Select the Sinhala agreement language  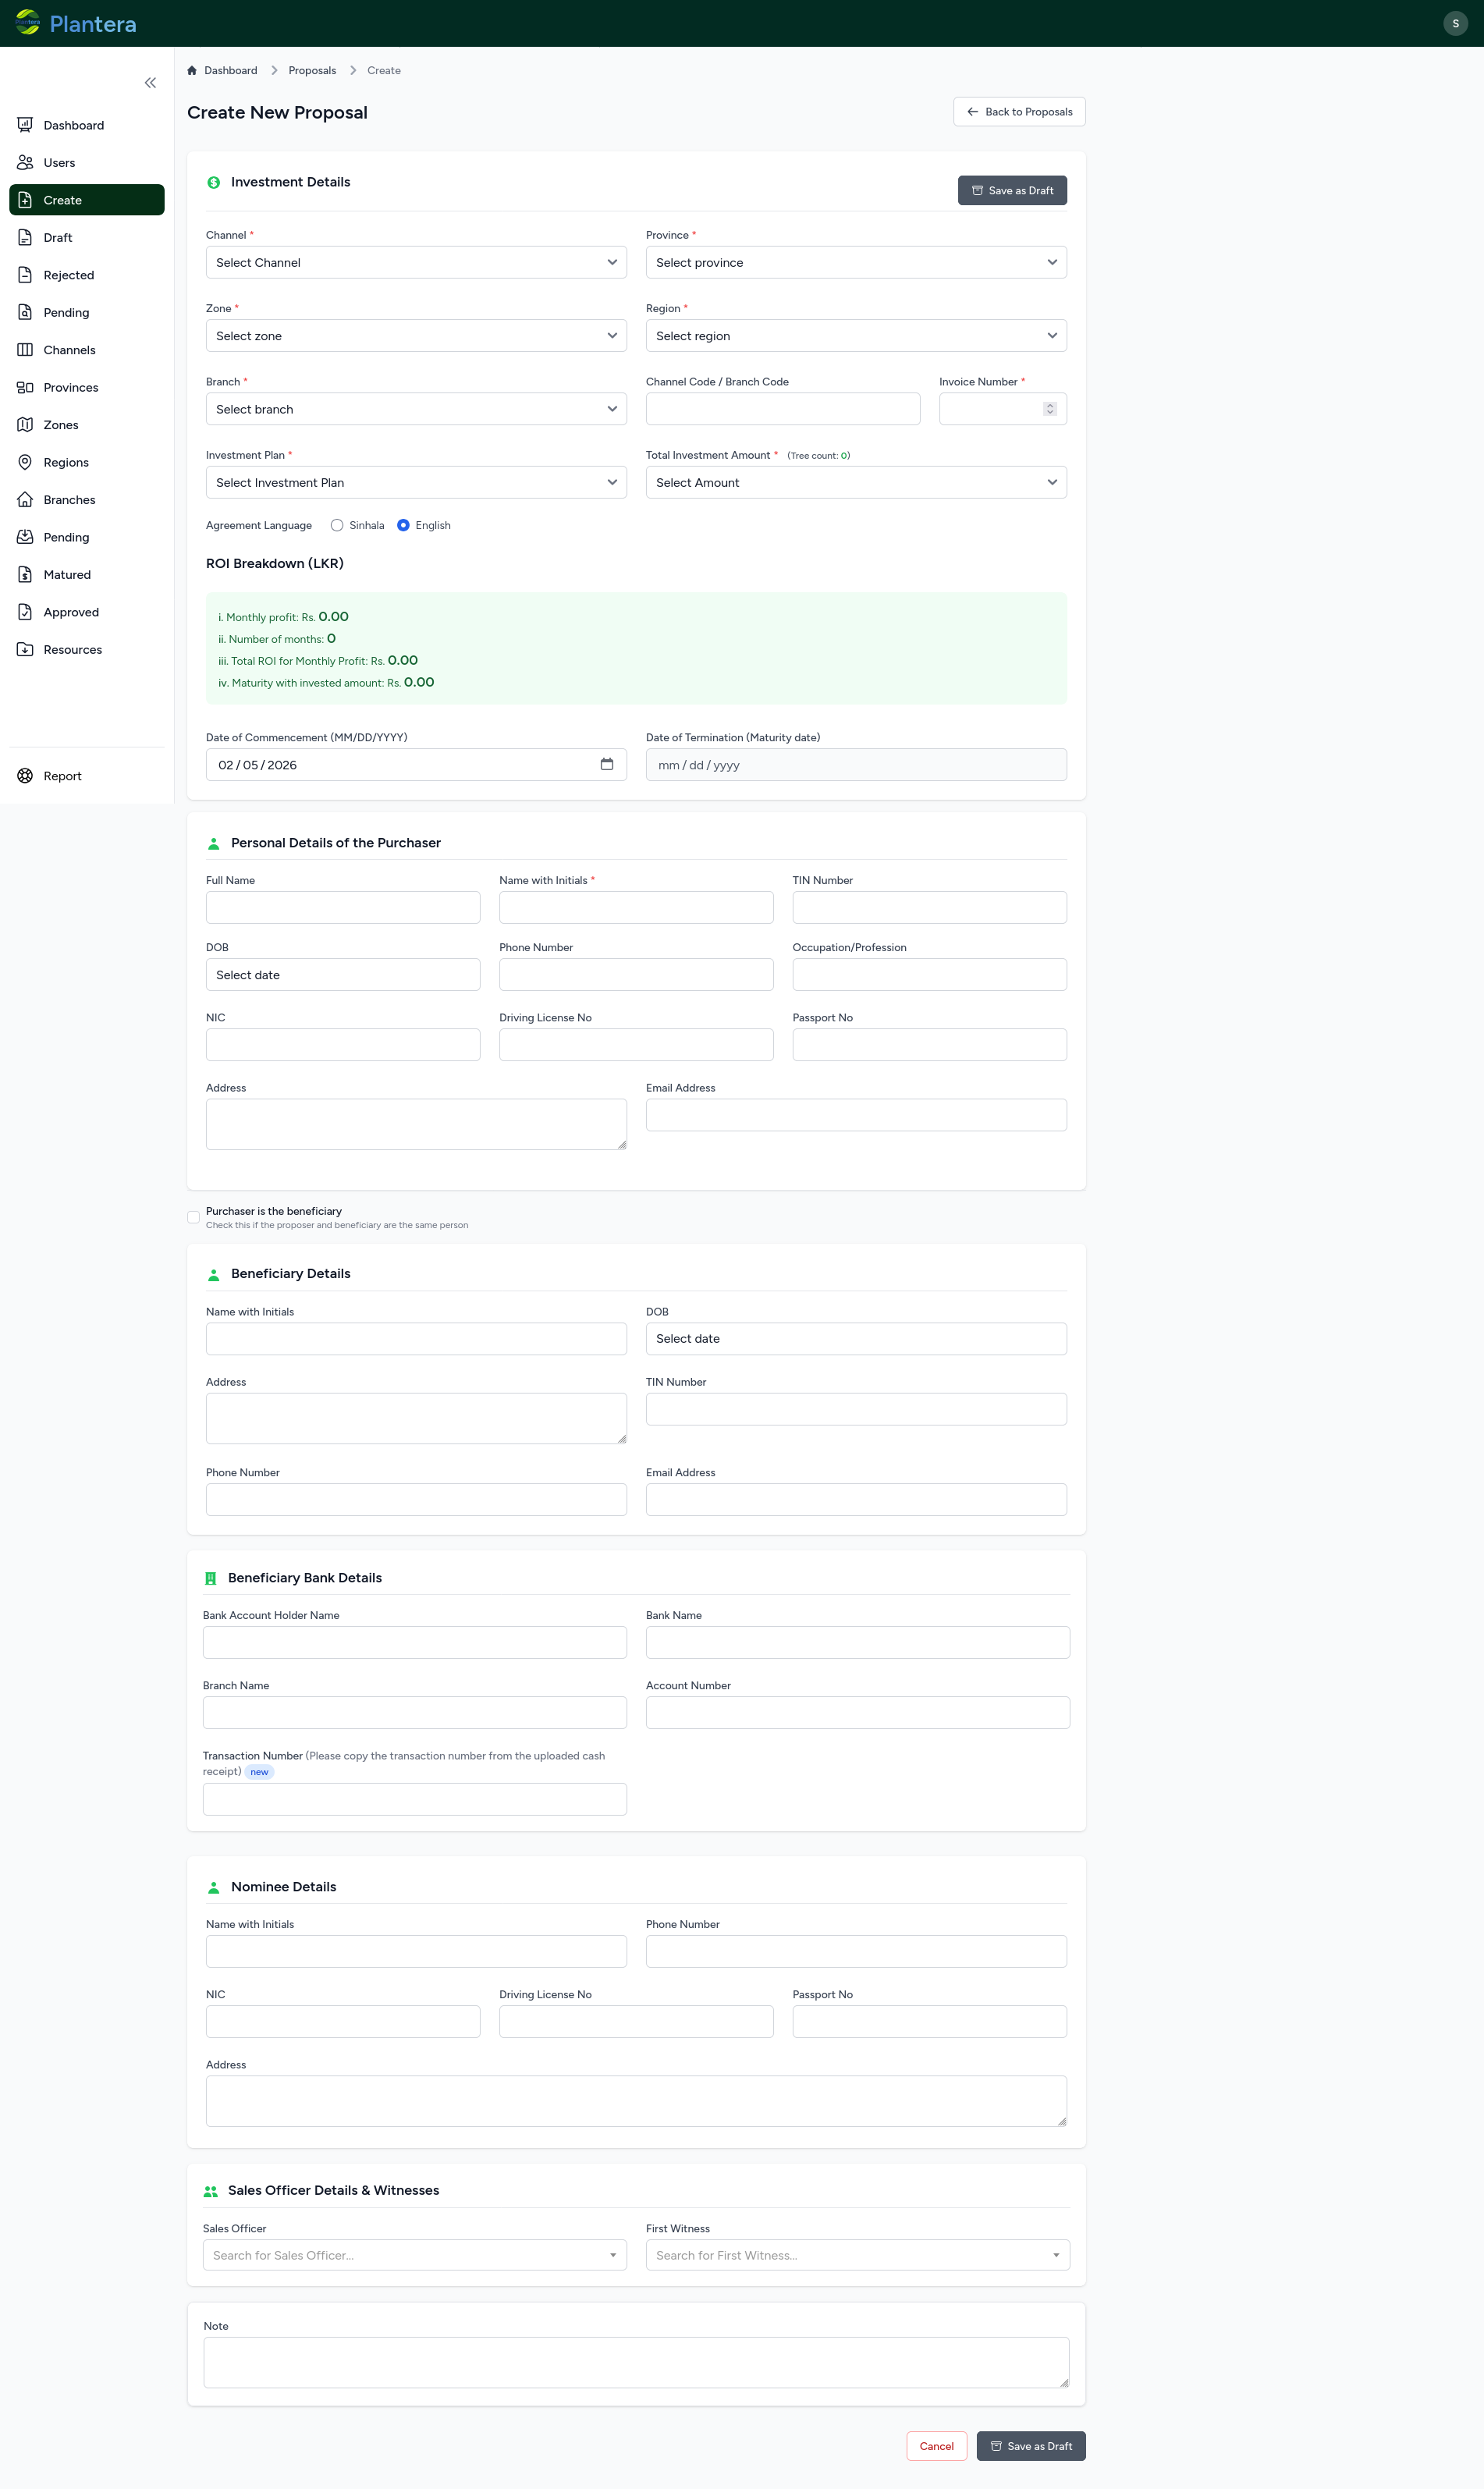click(337, 525)
